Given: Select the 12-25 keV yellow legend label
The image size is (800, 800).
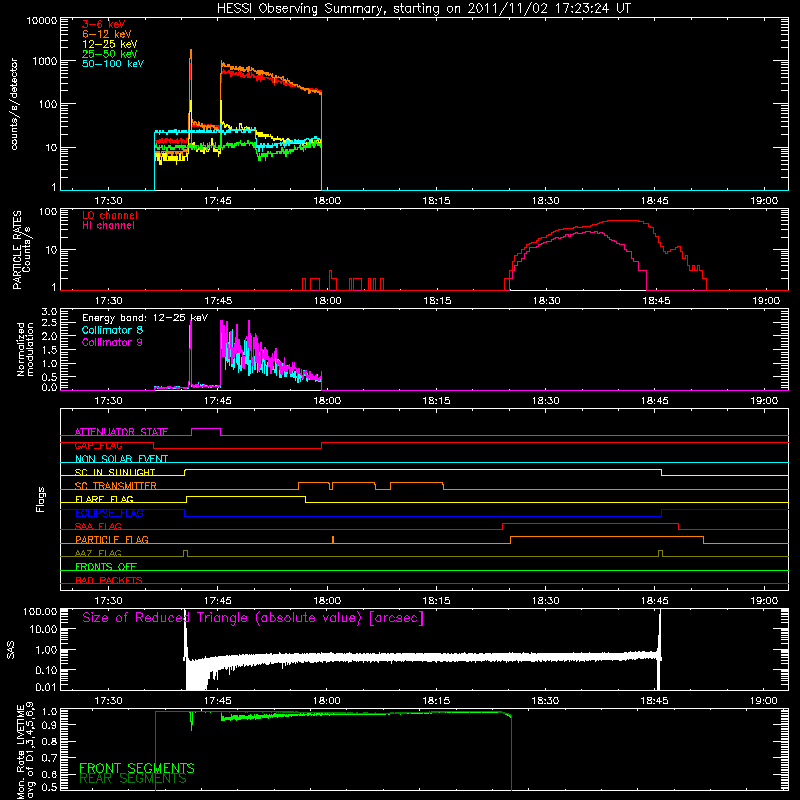Looking at the screenshot, I should coord(110,44).
